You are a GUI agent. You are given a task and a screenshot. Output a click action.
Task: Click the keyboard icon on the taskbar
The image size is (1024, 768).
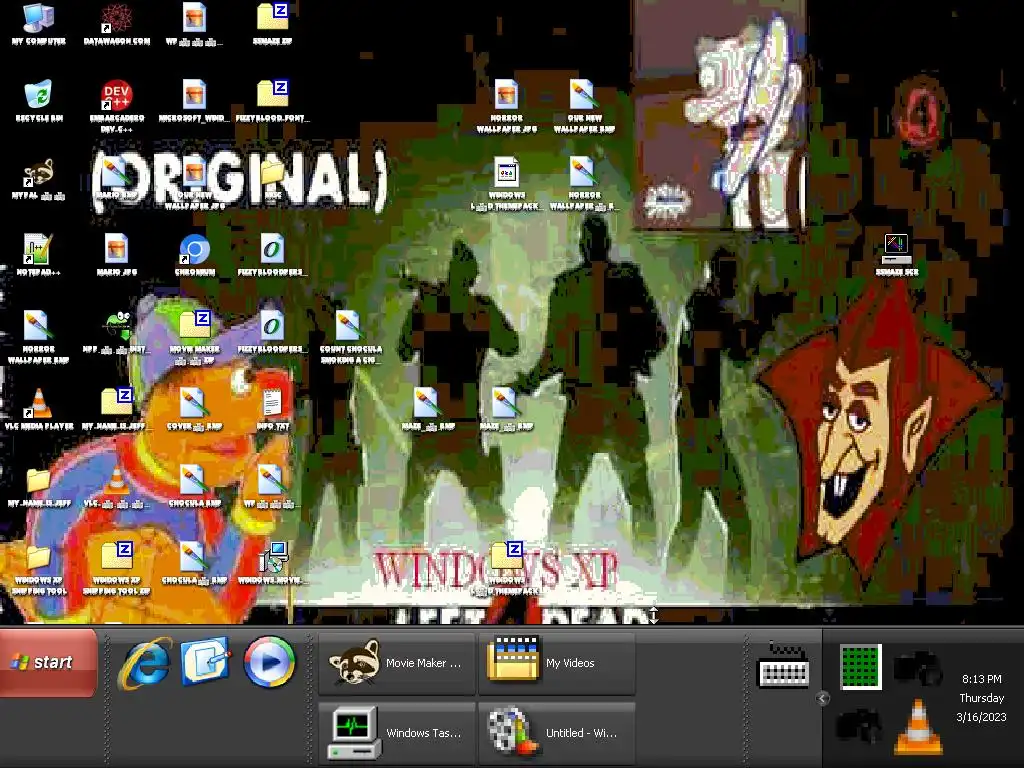pos(783,667)
